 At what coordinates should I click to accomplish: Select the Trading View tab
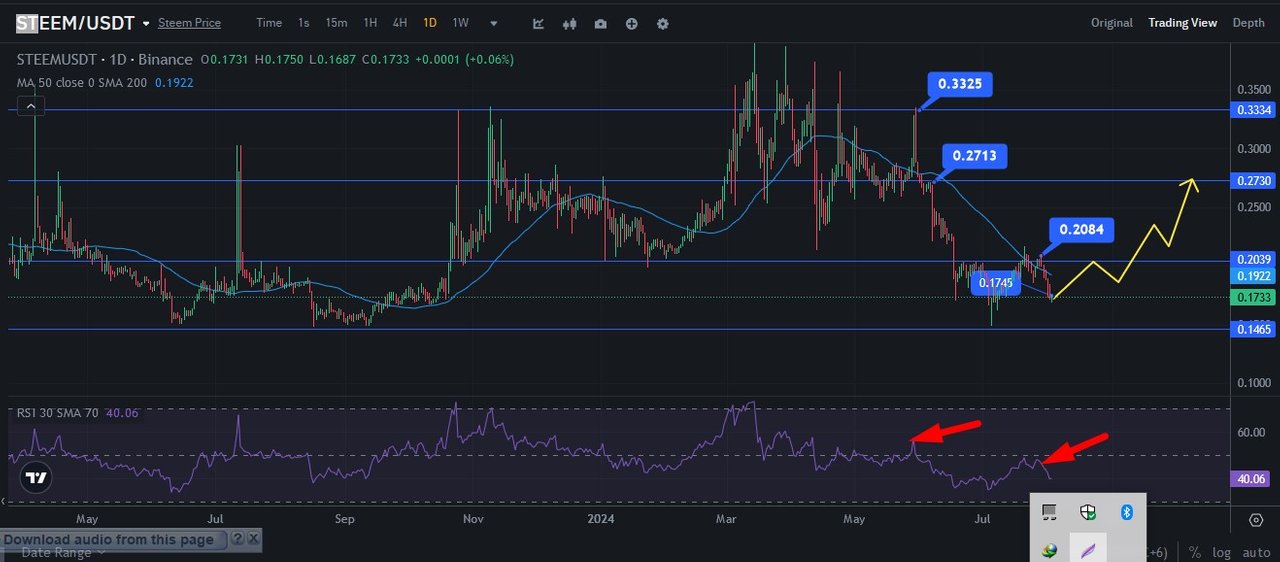1183,23
